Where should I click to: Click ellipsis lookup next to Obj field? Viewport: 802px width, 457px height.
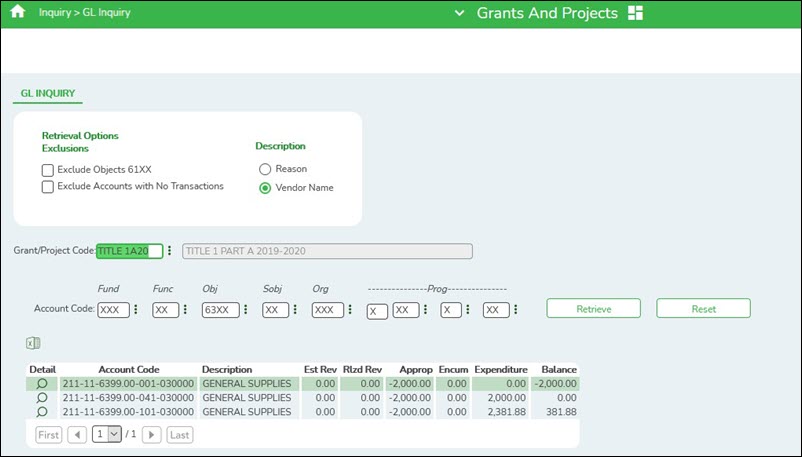click(246, 310)
